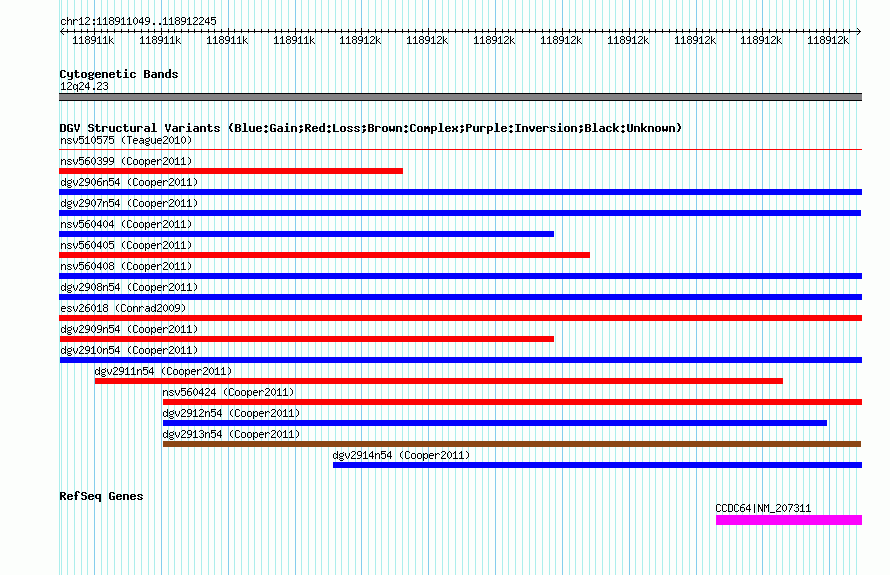
Task: Open variant dgv2911n54 (Cooper2011) label
Action: pos(163,371)
